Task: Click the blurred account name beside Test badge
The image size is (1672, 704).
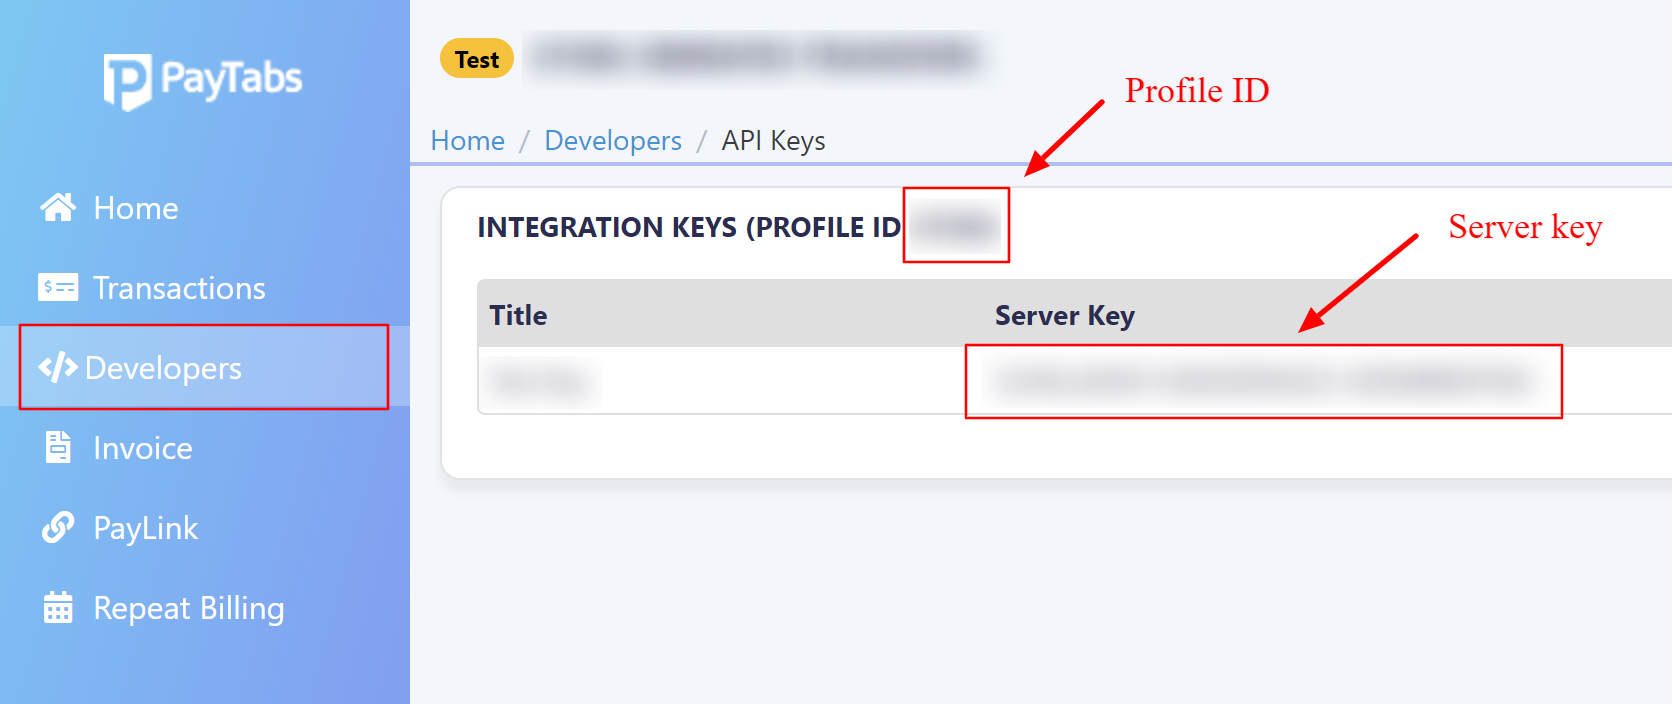Action: pyautogui.click(x=758, y=56)
